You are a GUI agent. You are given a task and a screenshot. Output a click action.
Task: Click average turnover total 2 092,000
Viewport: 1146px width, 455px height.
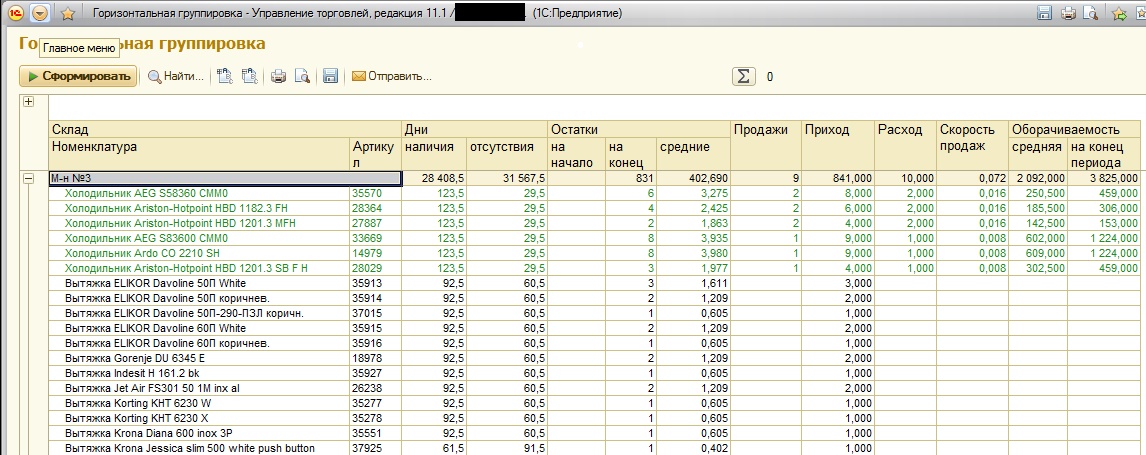1040,178
